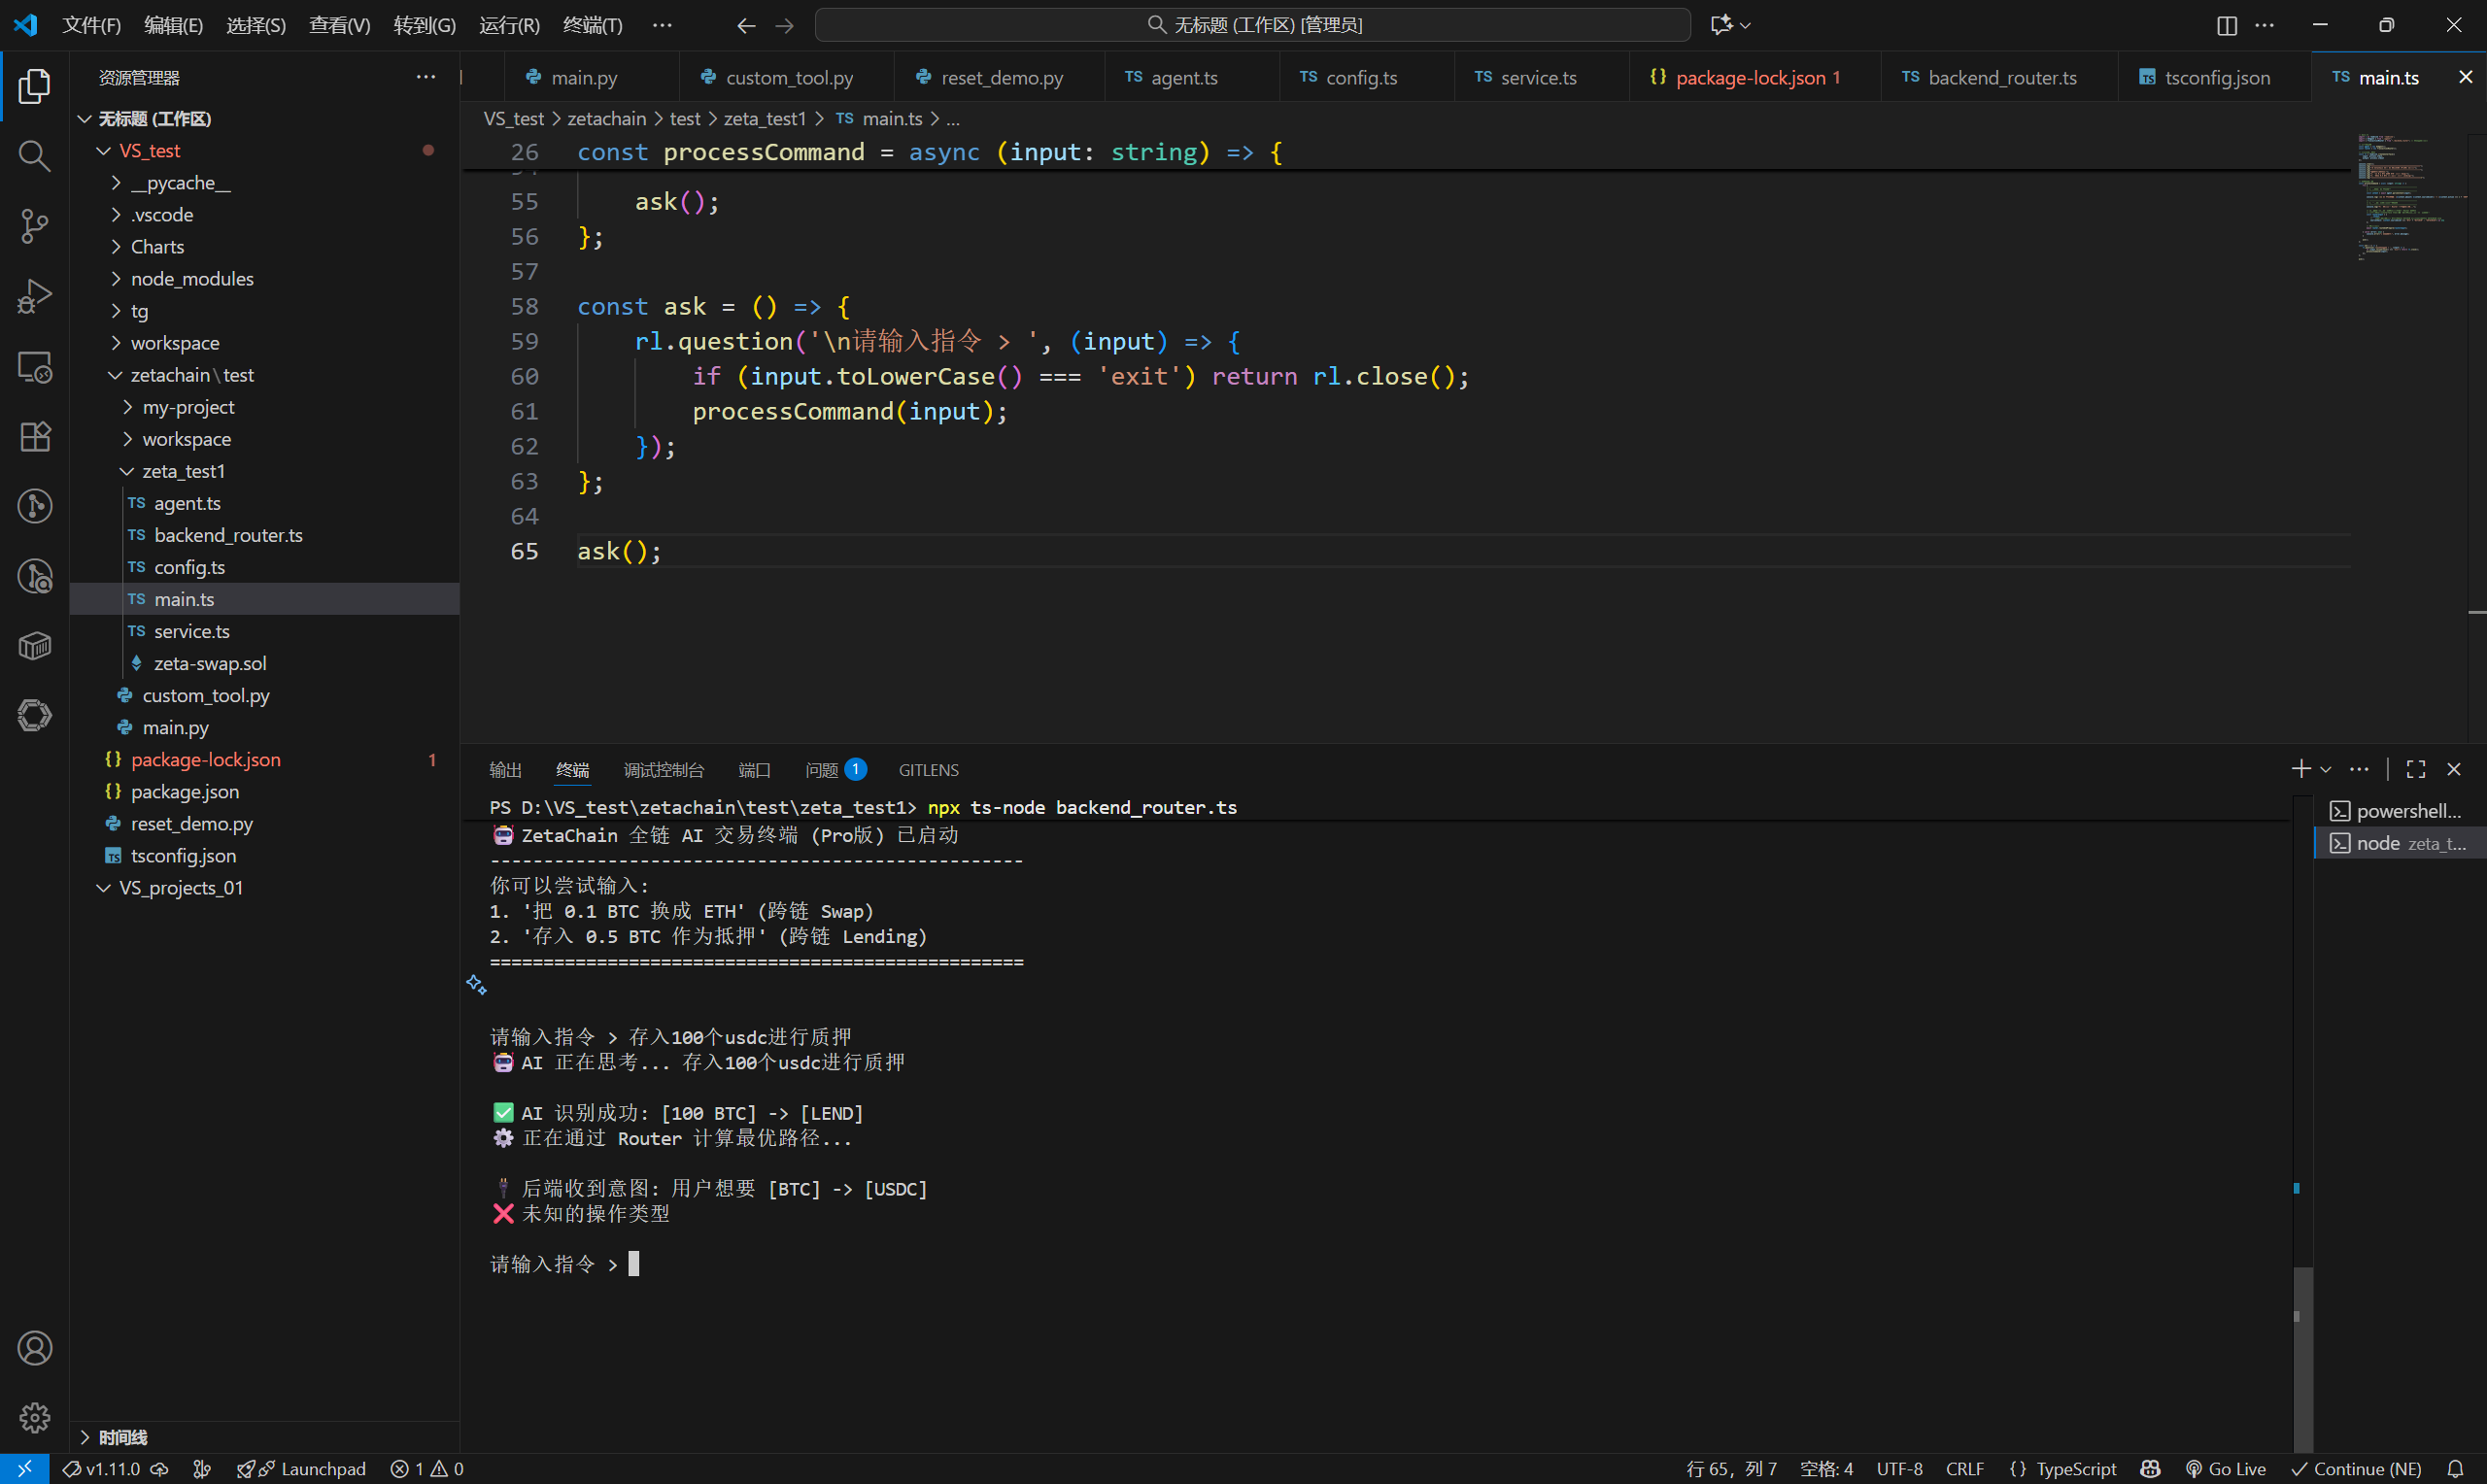Click the editor minimap preview
Viewport: 2487px width, 1484px height.
tap(2410, 198)
